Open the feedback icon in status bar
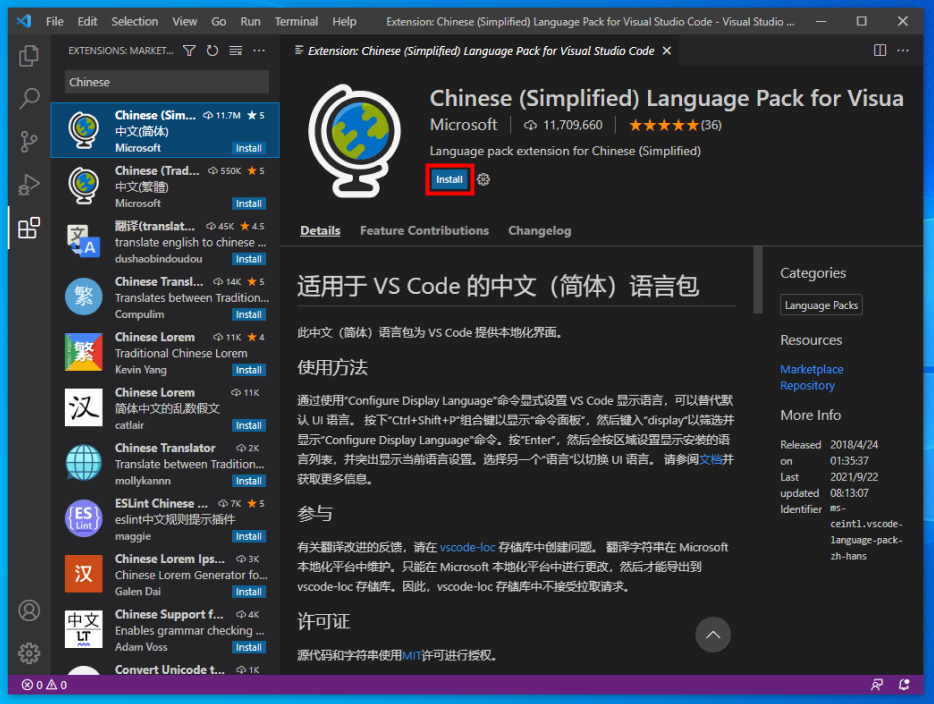 [877, 685]
